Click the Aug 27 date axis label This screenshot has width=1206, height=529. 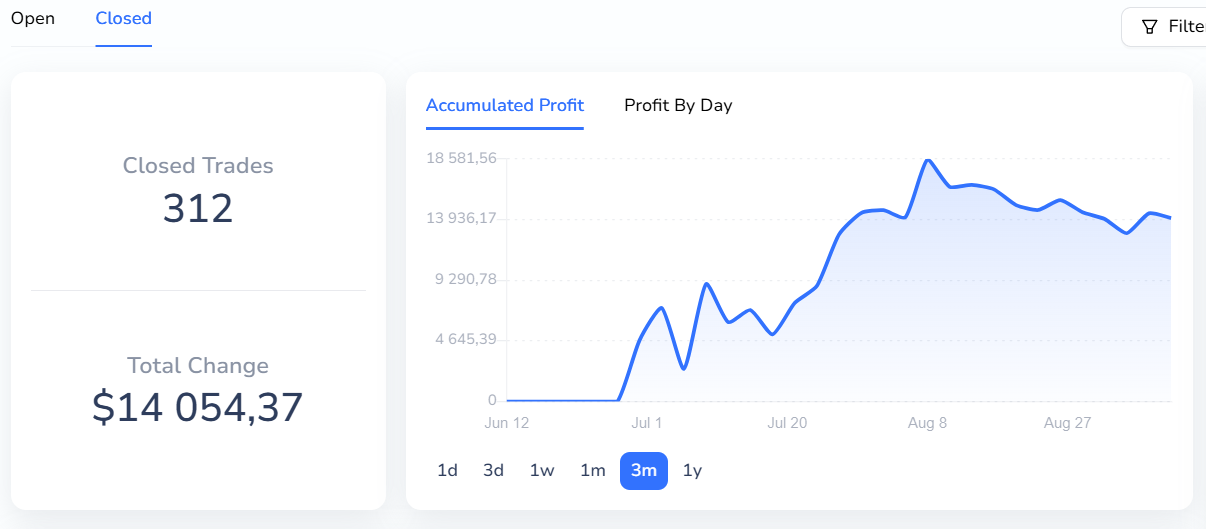(1067, 423)
